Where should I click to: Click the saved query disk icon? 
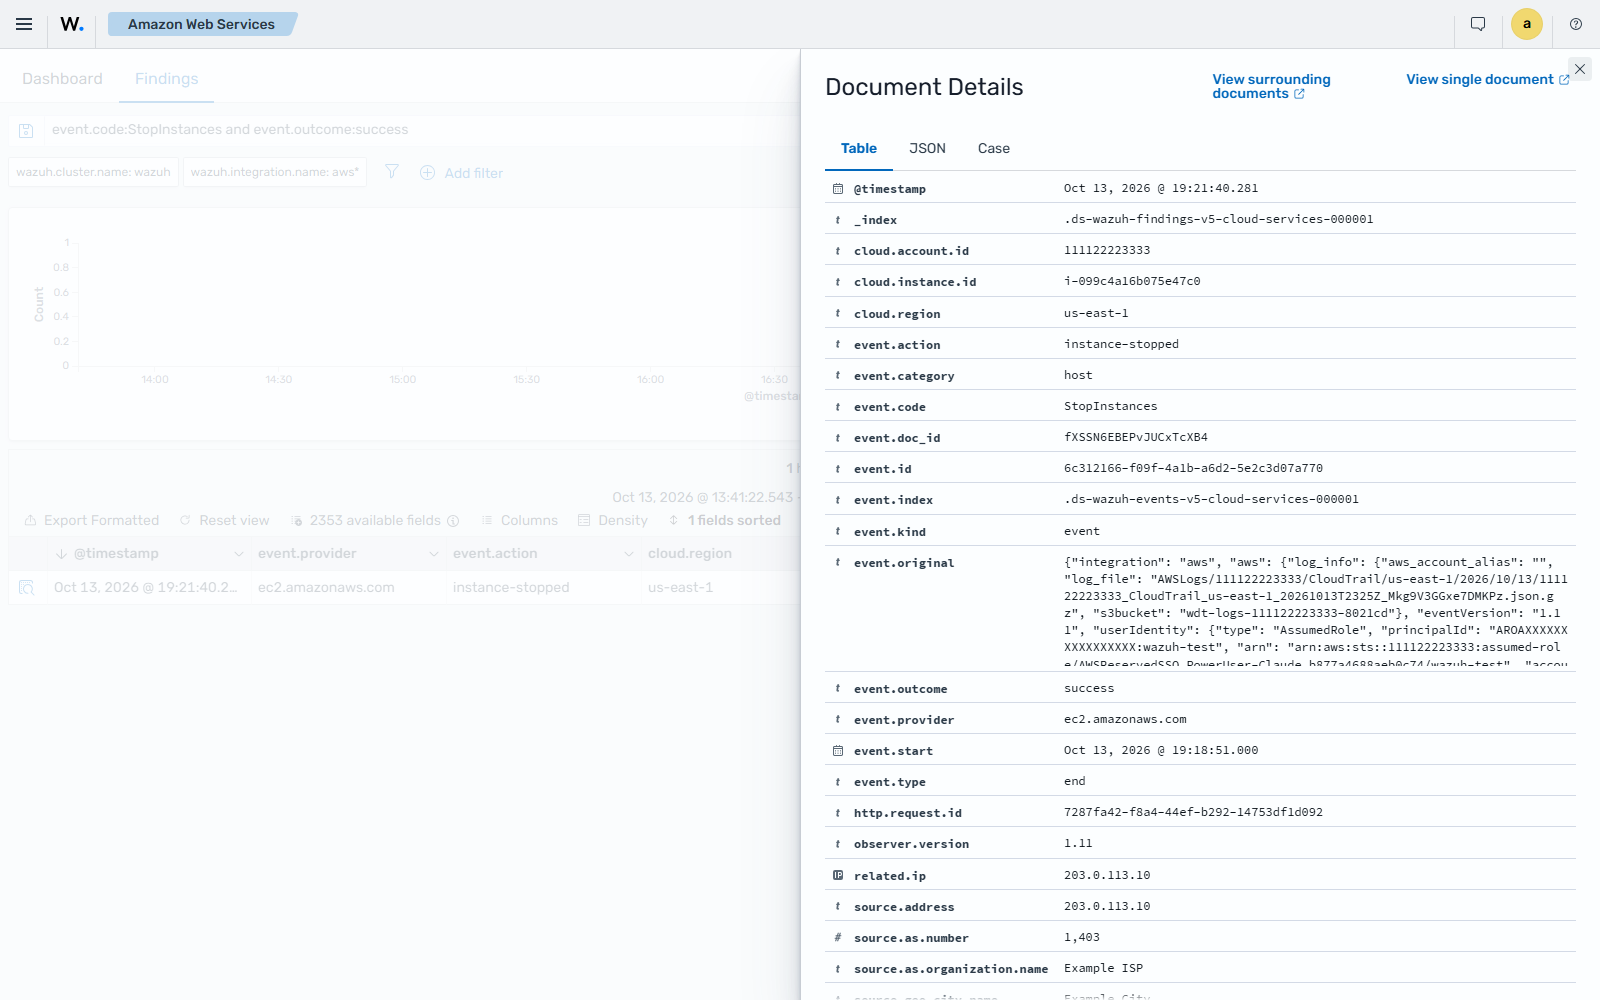(27, 130)
